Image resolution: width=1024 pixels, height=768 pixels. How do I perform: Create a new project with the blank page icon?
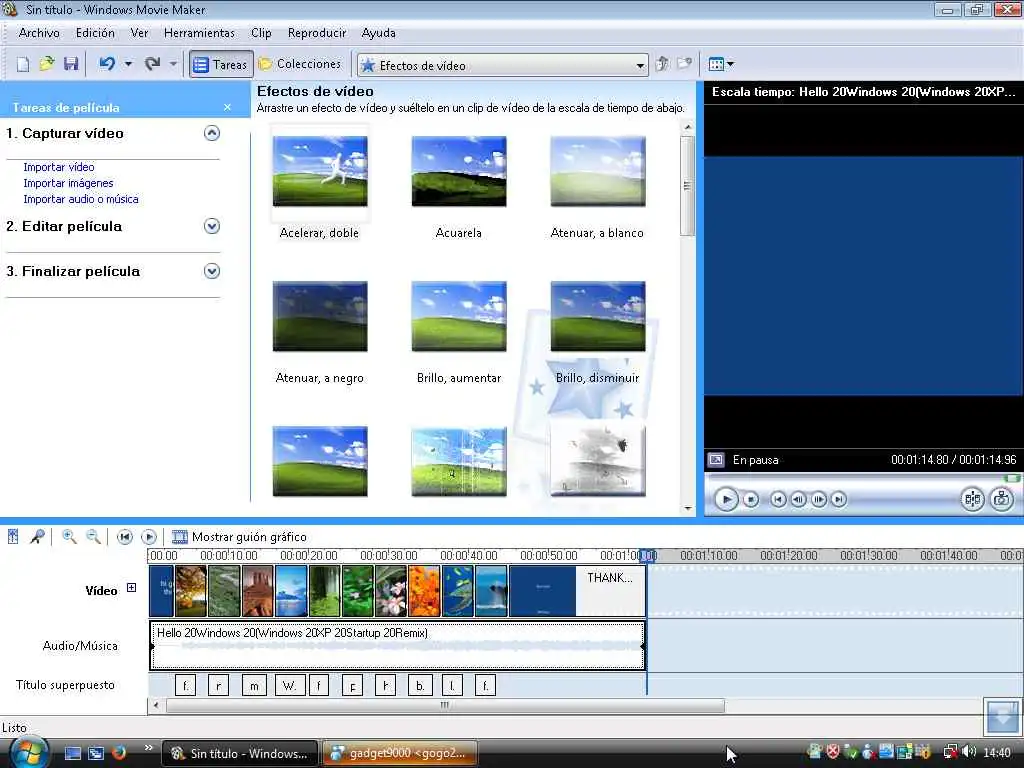tap(23, 64)
